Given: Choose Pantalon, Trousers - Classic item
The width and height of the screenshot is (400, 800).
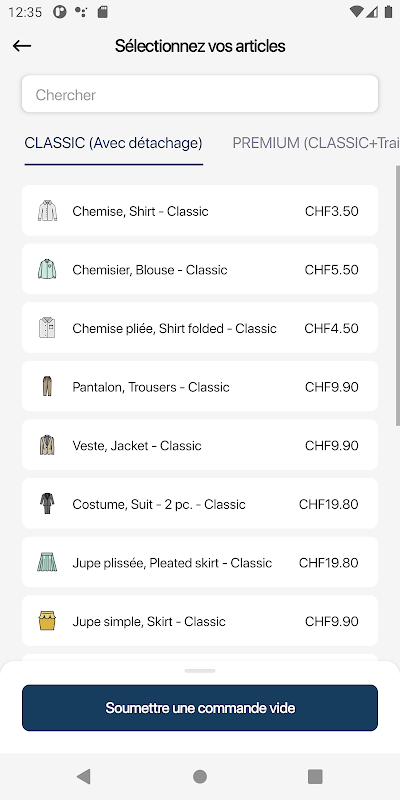Looking at the screenshot, I should pos(200,386).
